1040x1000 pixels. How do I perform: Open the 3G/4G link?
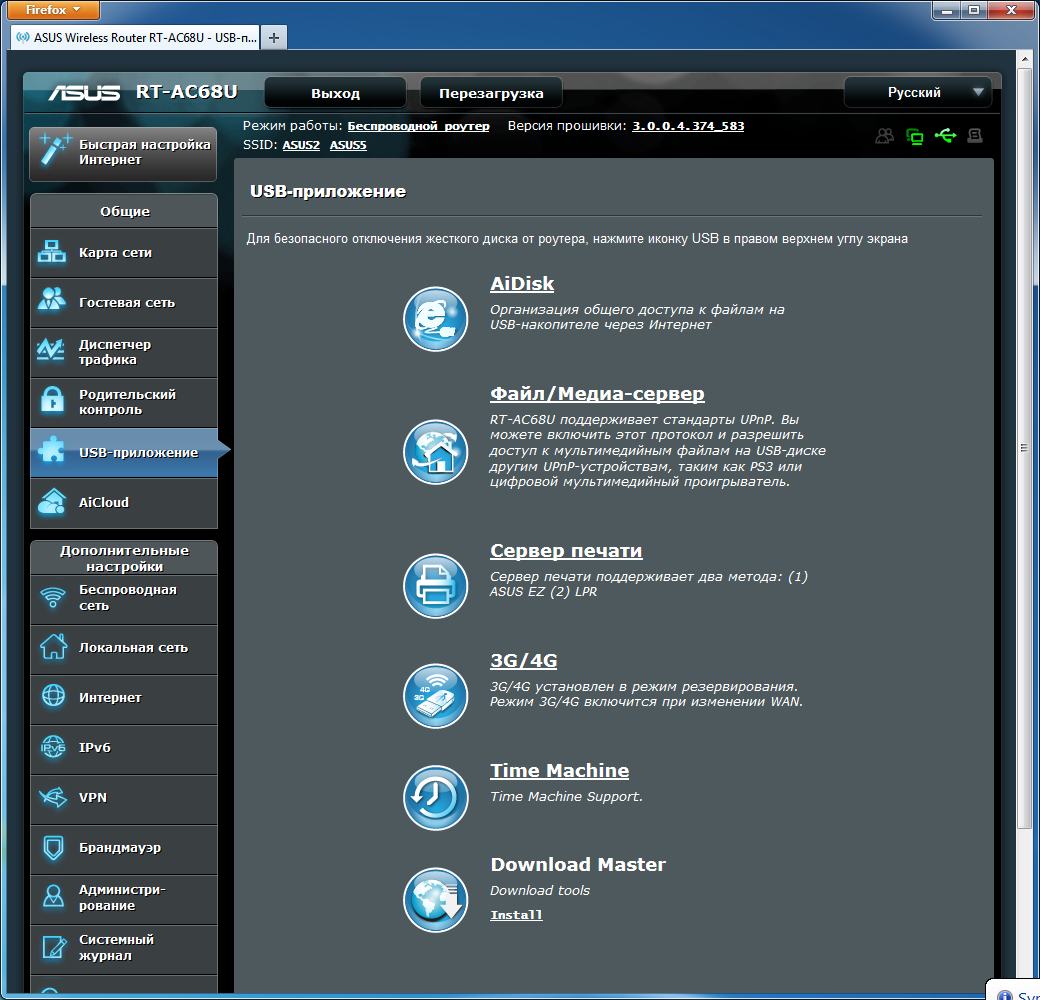tap(523, 660)
